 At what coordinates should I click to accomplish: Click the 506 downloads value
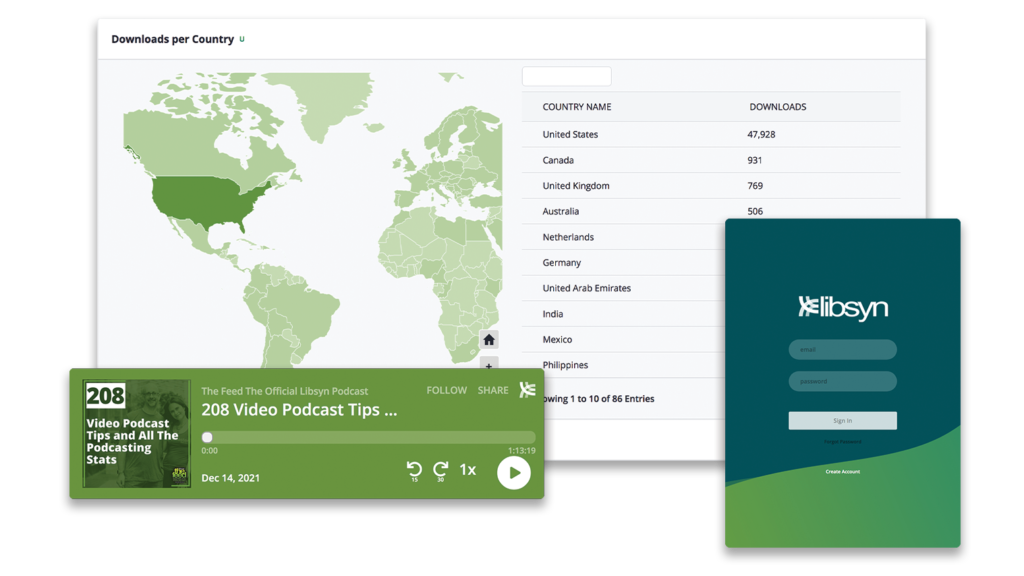755,211
